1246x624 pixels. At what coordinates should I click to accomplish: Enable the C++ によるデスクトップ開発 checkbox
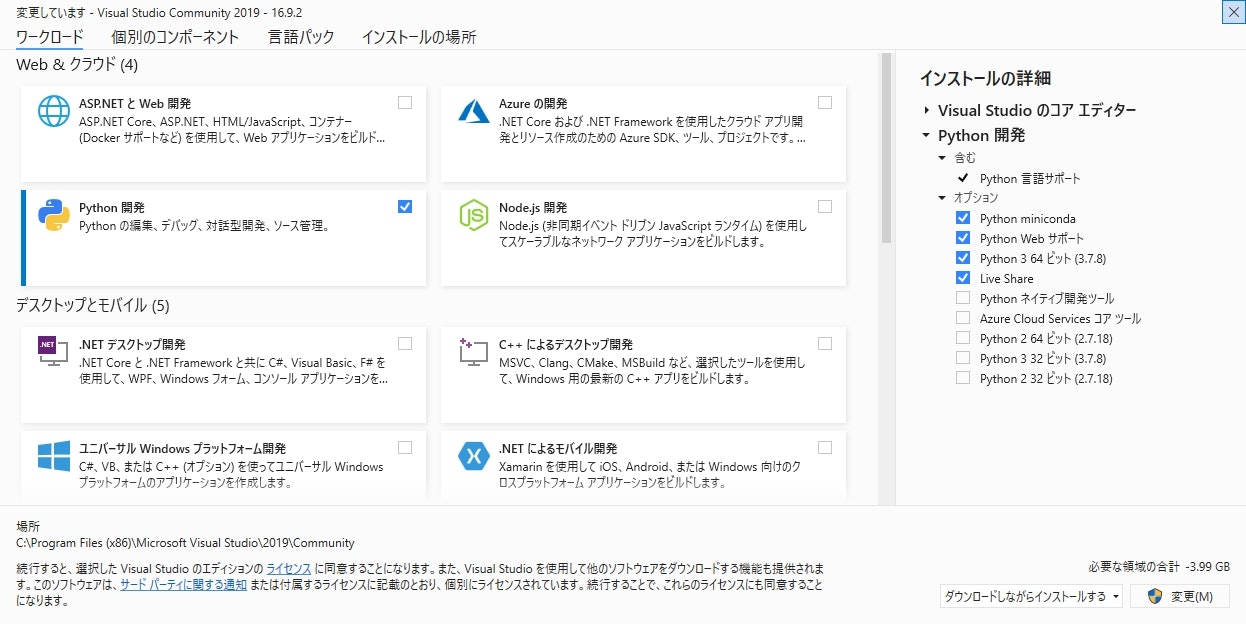825,343
